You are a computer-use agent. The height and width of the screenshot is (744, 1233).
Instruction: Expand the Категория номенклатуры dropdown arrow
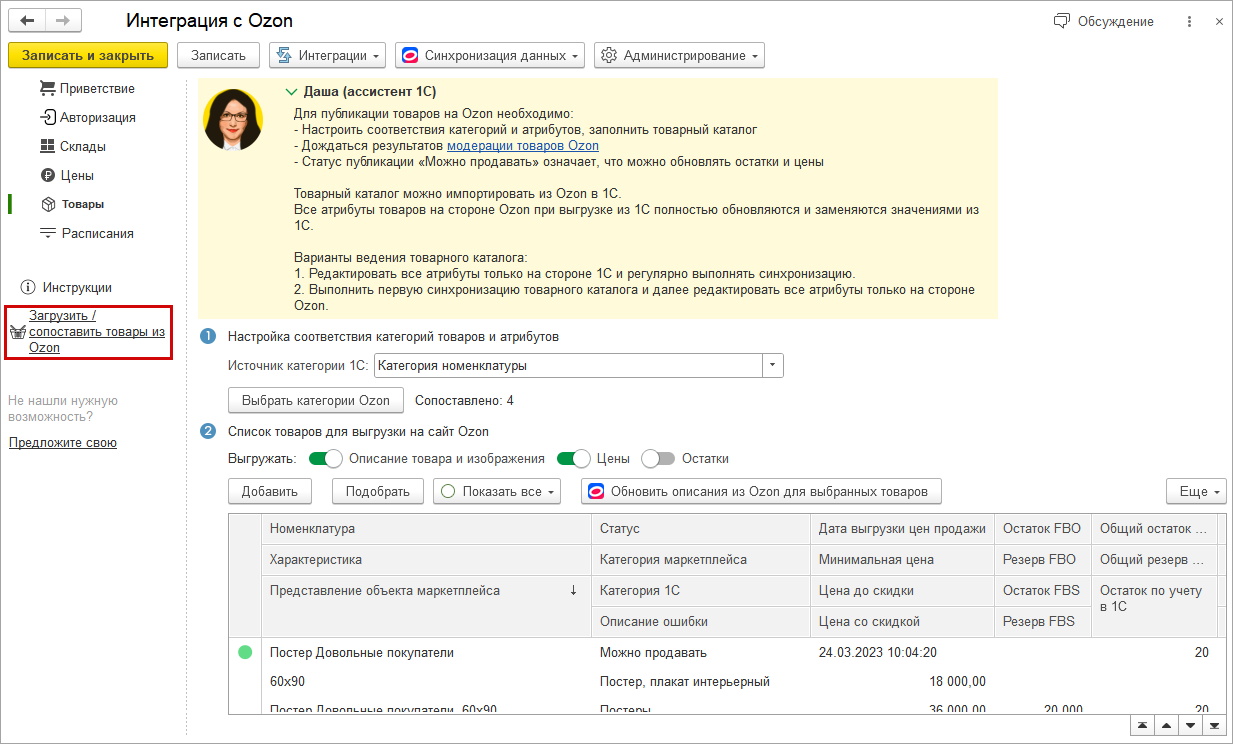pos(773,365)
